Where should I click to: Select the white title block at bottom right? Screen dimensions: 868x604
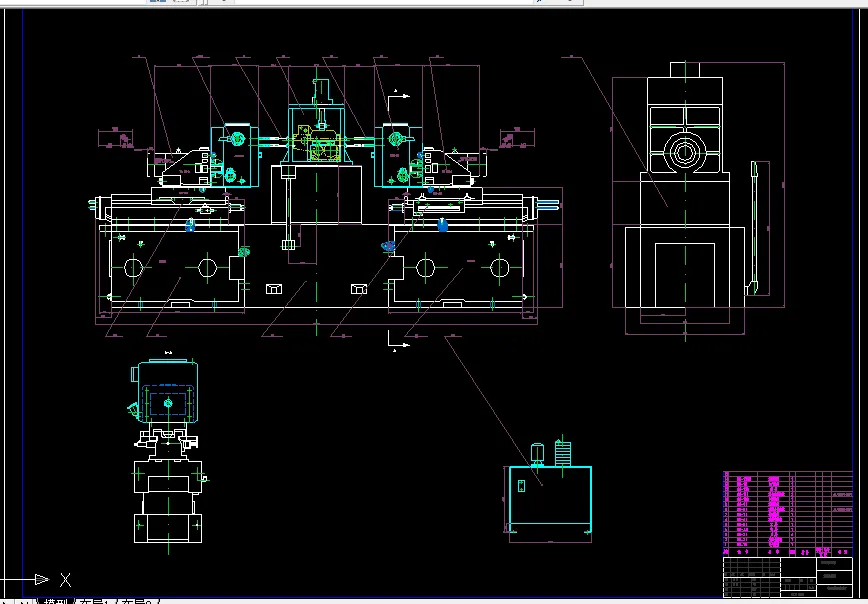coord(788,577)
